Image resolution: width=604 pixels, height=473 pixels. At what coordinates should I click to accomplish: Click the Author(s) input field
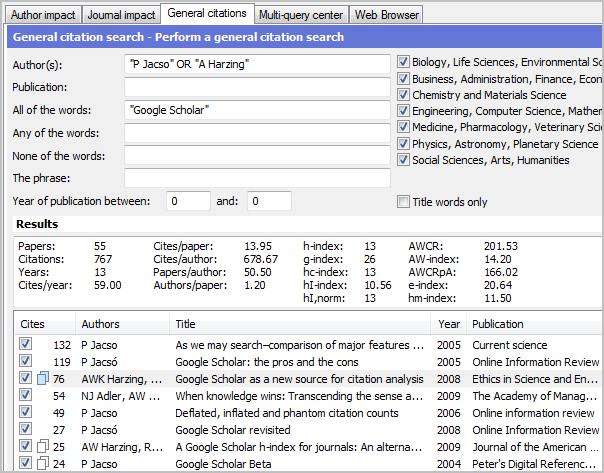pos(257,64)
